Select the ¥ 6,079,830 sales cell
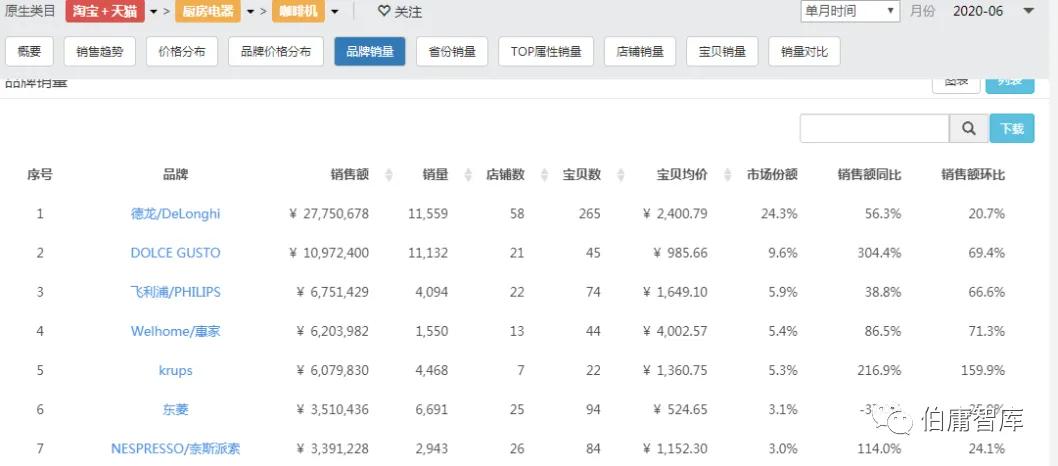The height and width of the screenshot is (466, 1058). [333, 370]
